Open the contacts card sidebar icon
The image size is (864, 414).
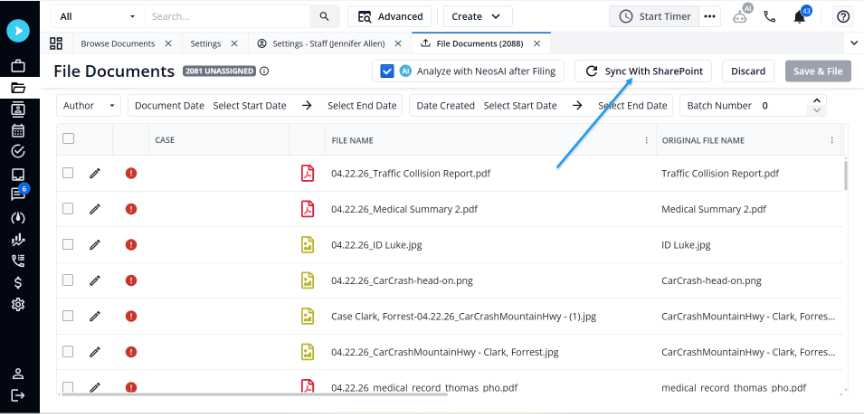point(18,109)
